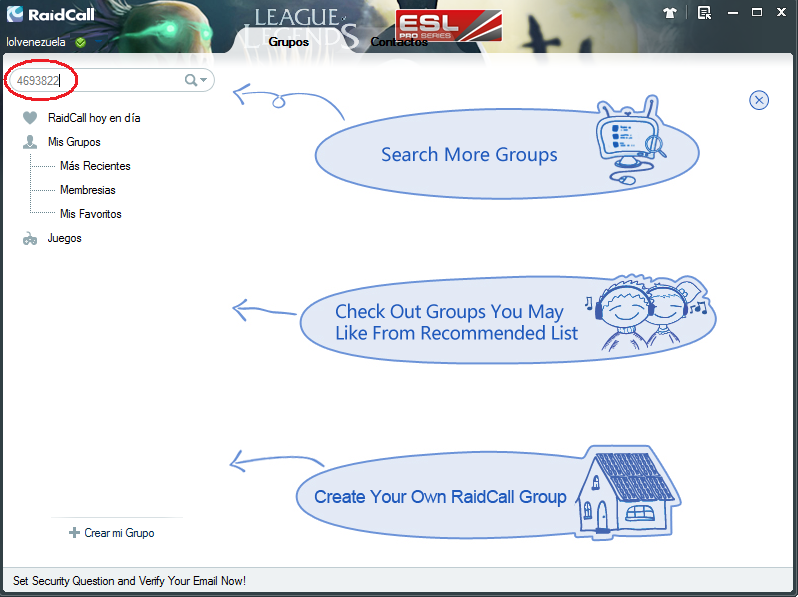This screenshot has height=597, width=798.
Task: Click the Crear mi Grupo button
Action: 112,533
